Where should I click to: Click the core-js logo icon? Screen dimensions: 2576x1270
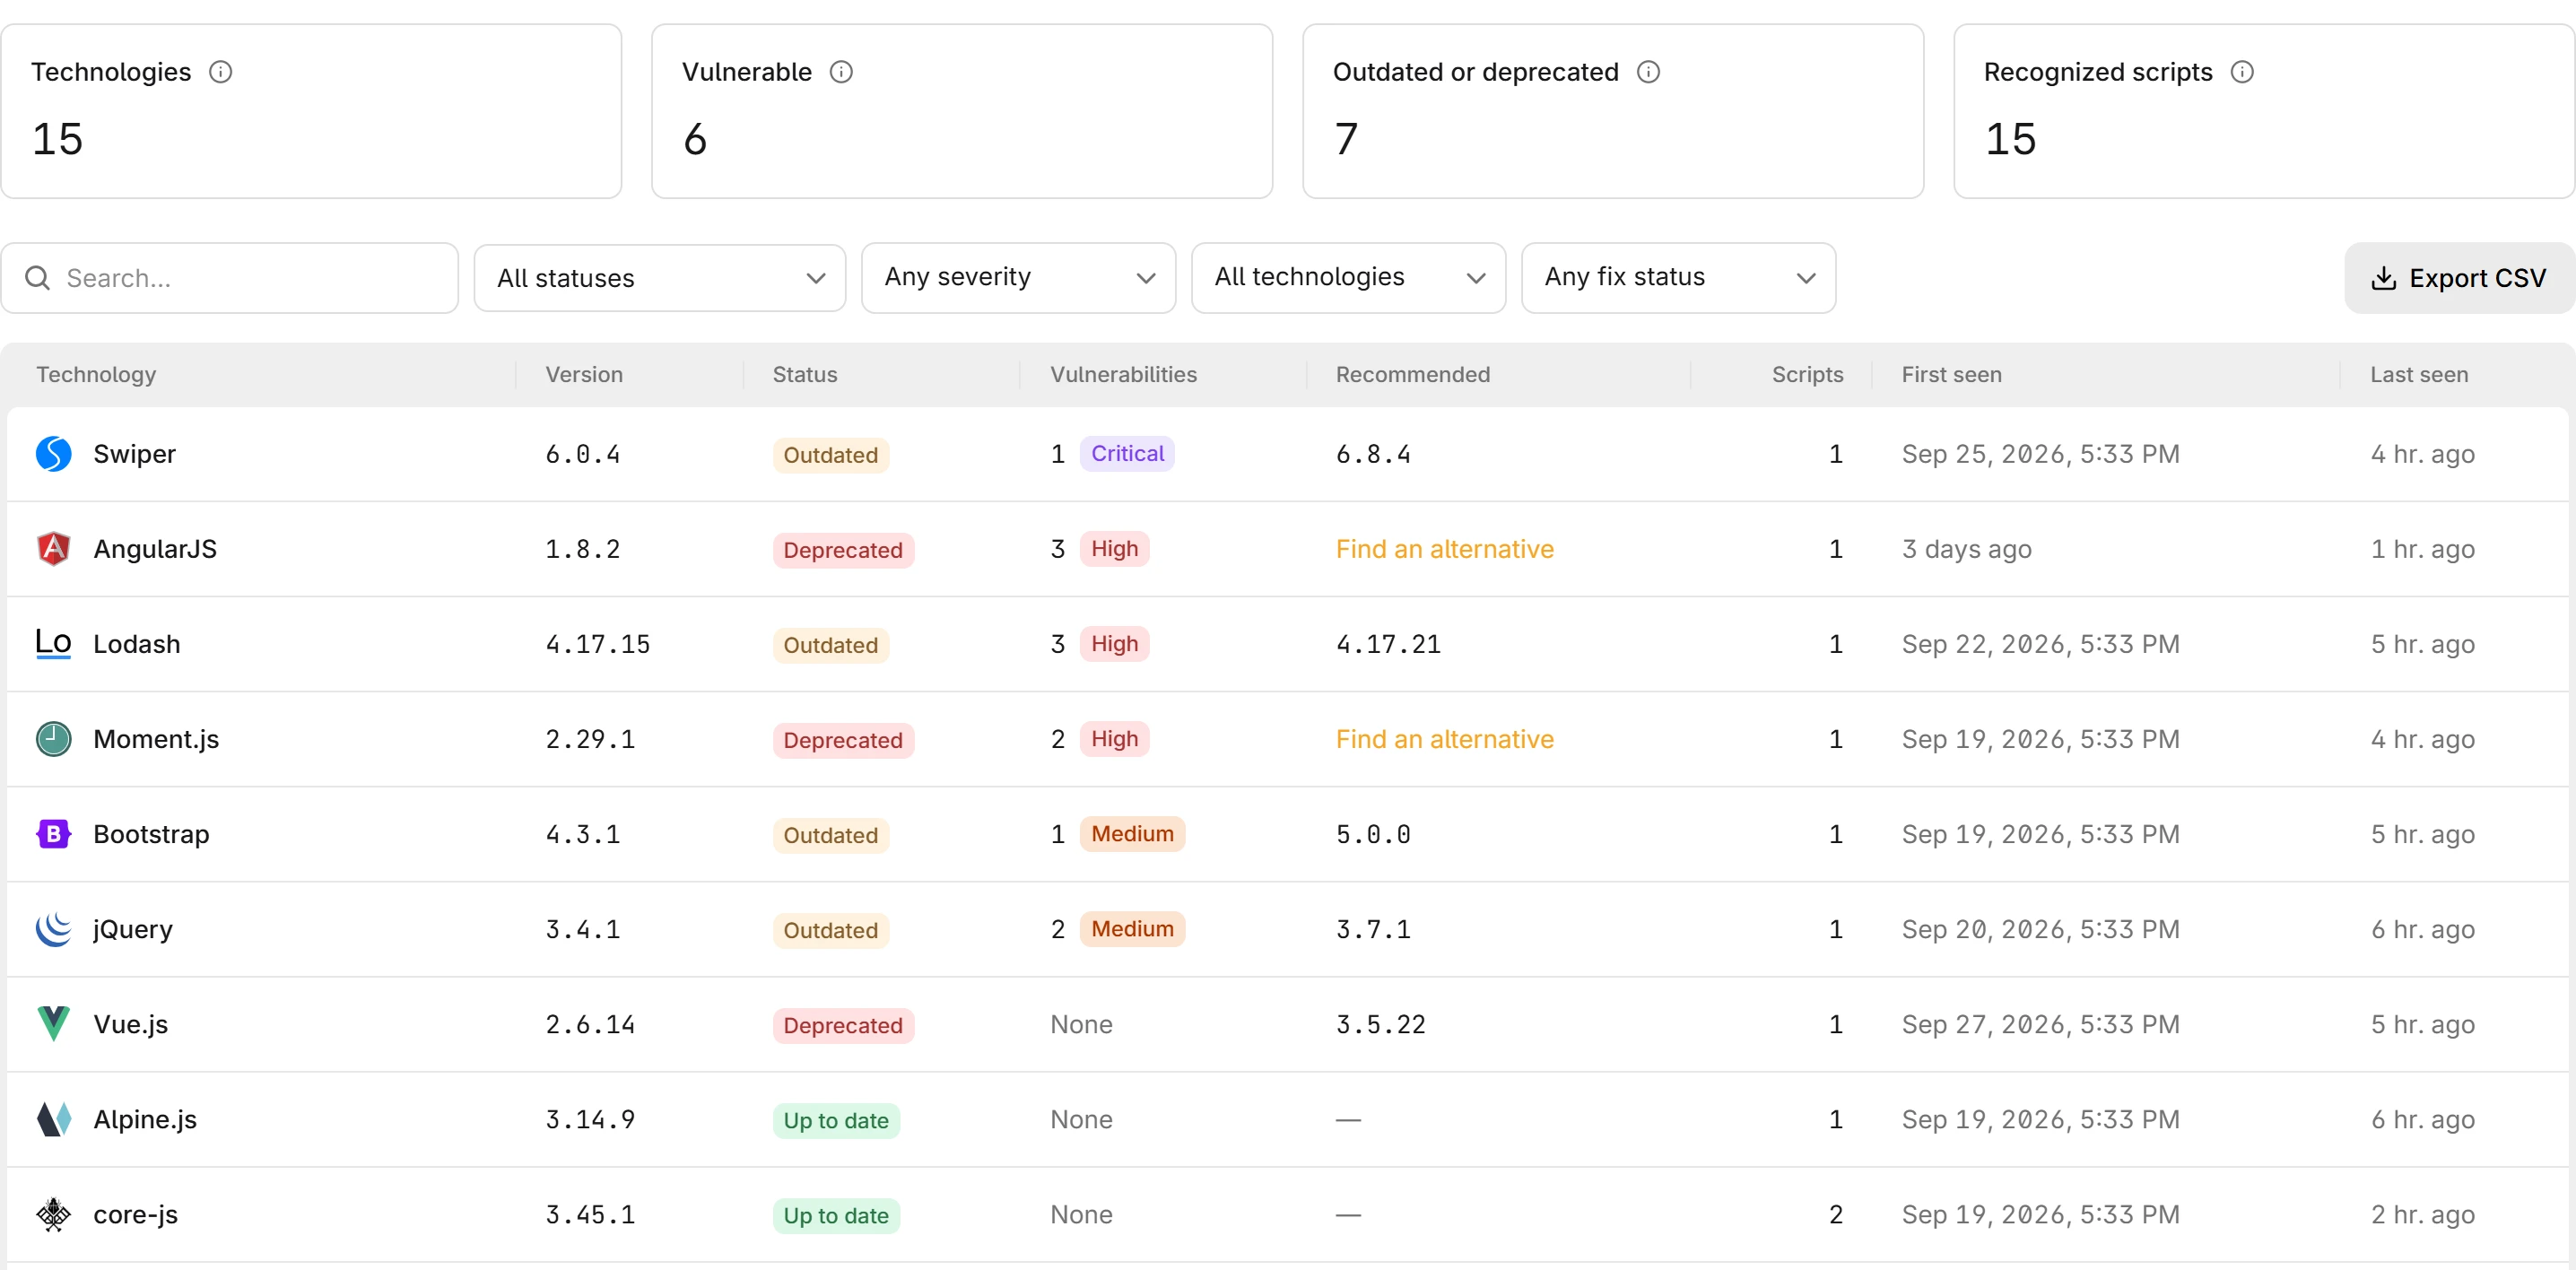pyautogui.click(x=53, y=1214)
